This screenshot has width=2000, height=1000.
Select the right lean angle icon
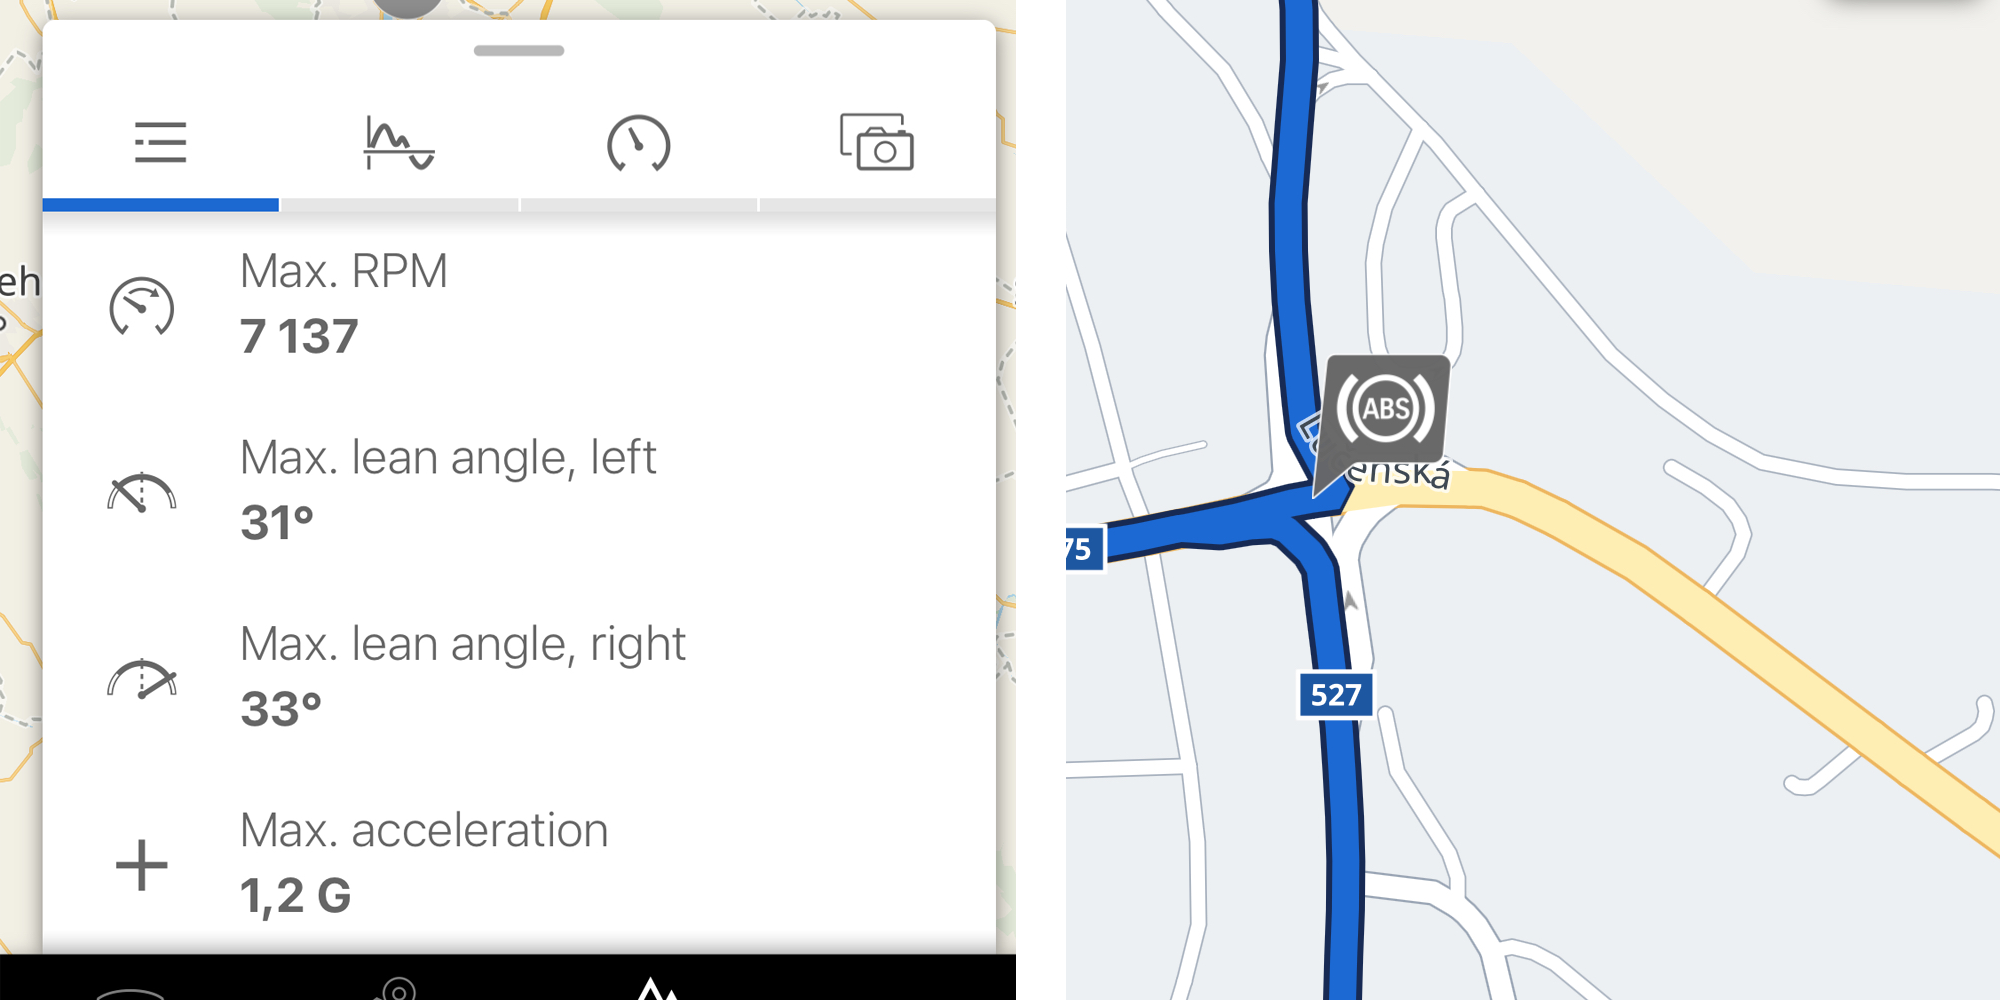click(x=141, y=679)
